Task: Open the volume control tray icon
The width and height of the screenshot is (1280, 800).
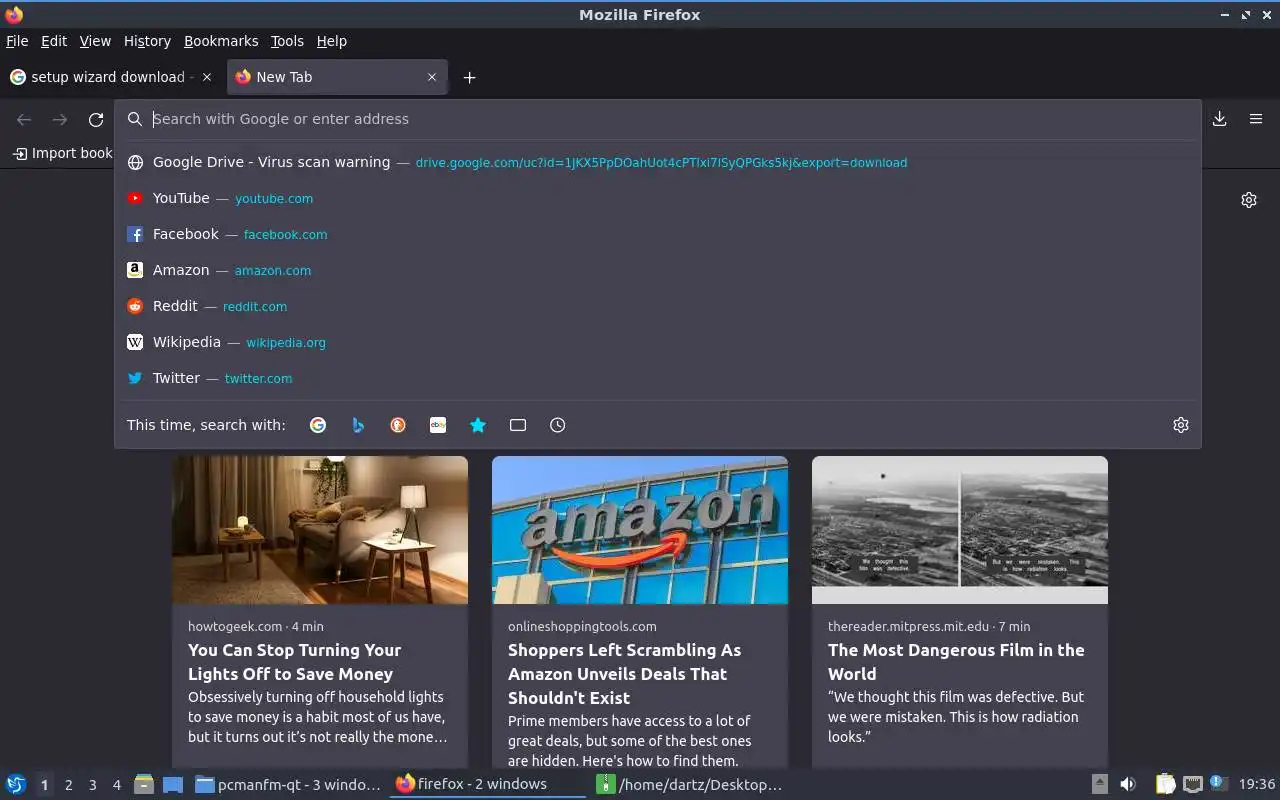Action: point(1128,784)
